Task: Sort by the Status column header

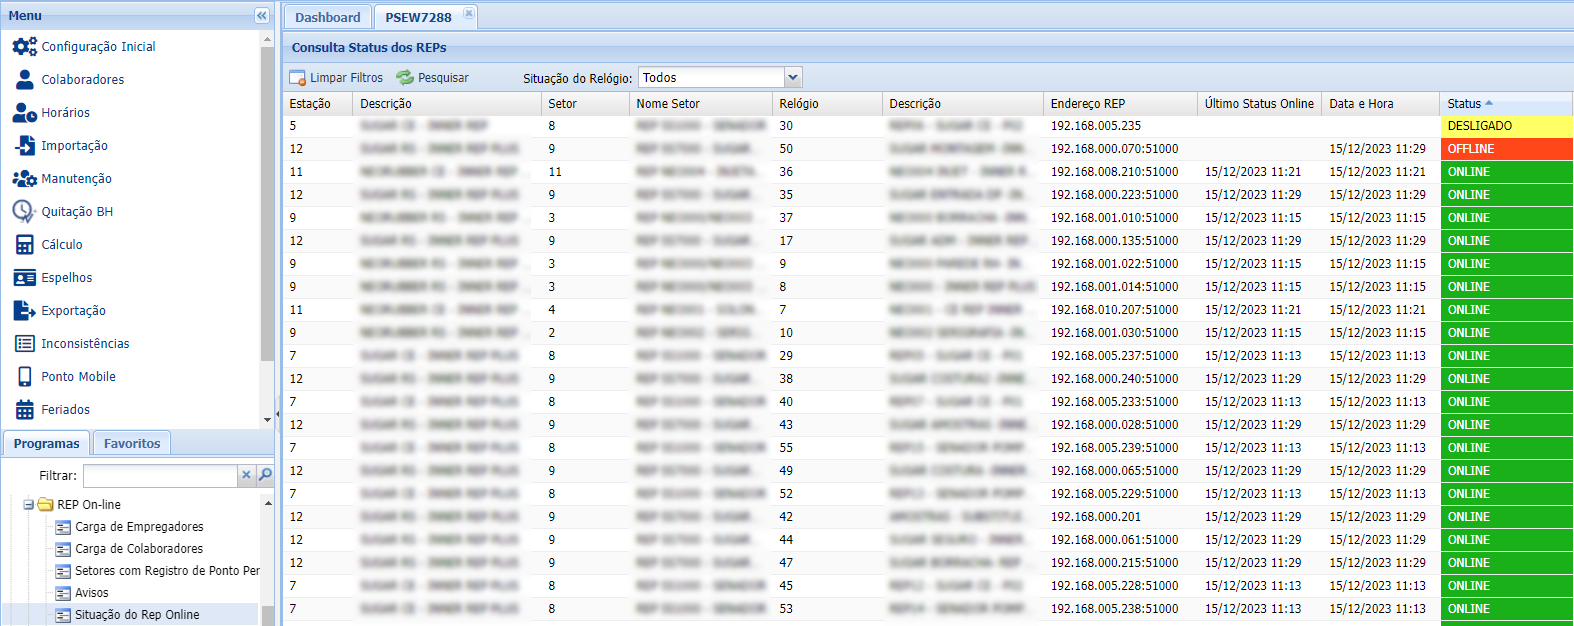Action: (1464, 104)
